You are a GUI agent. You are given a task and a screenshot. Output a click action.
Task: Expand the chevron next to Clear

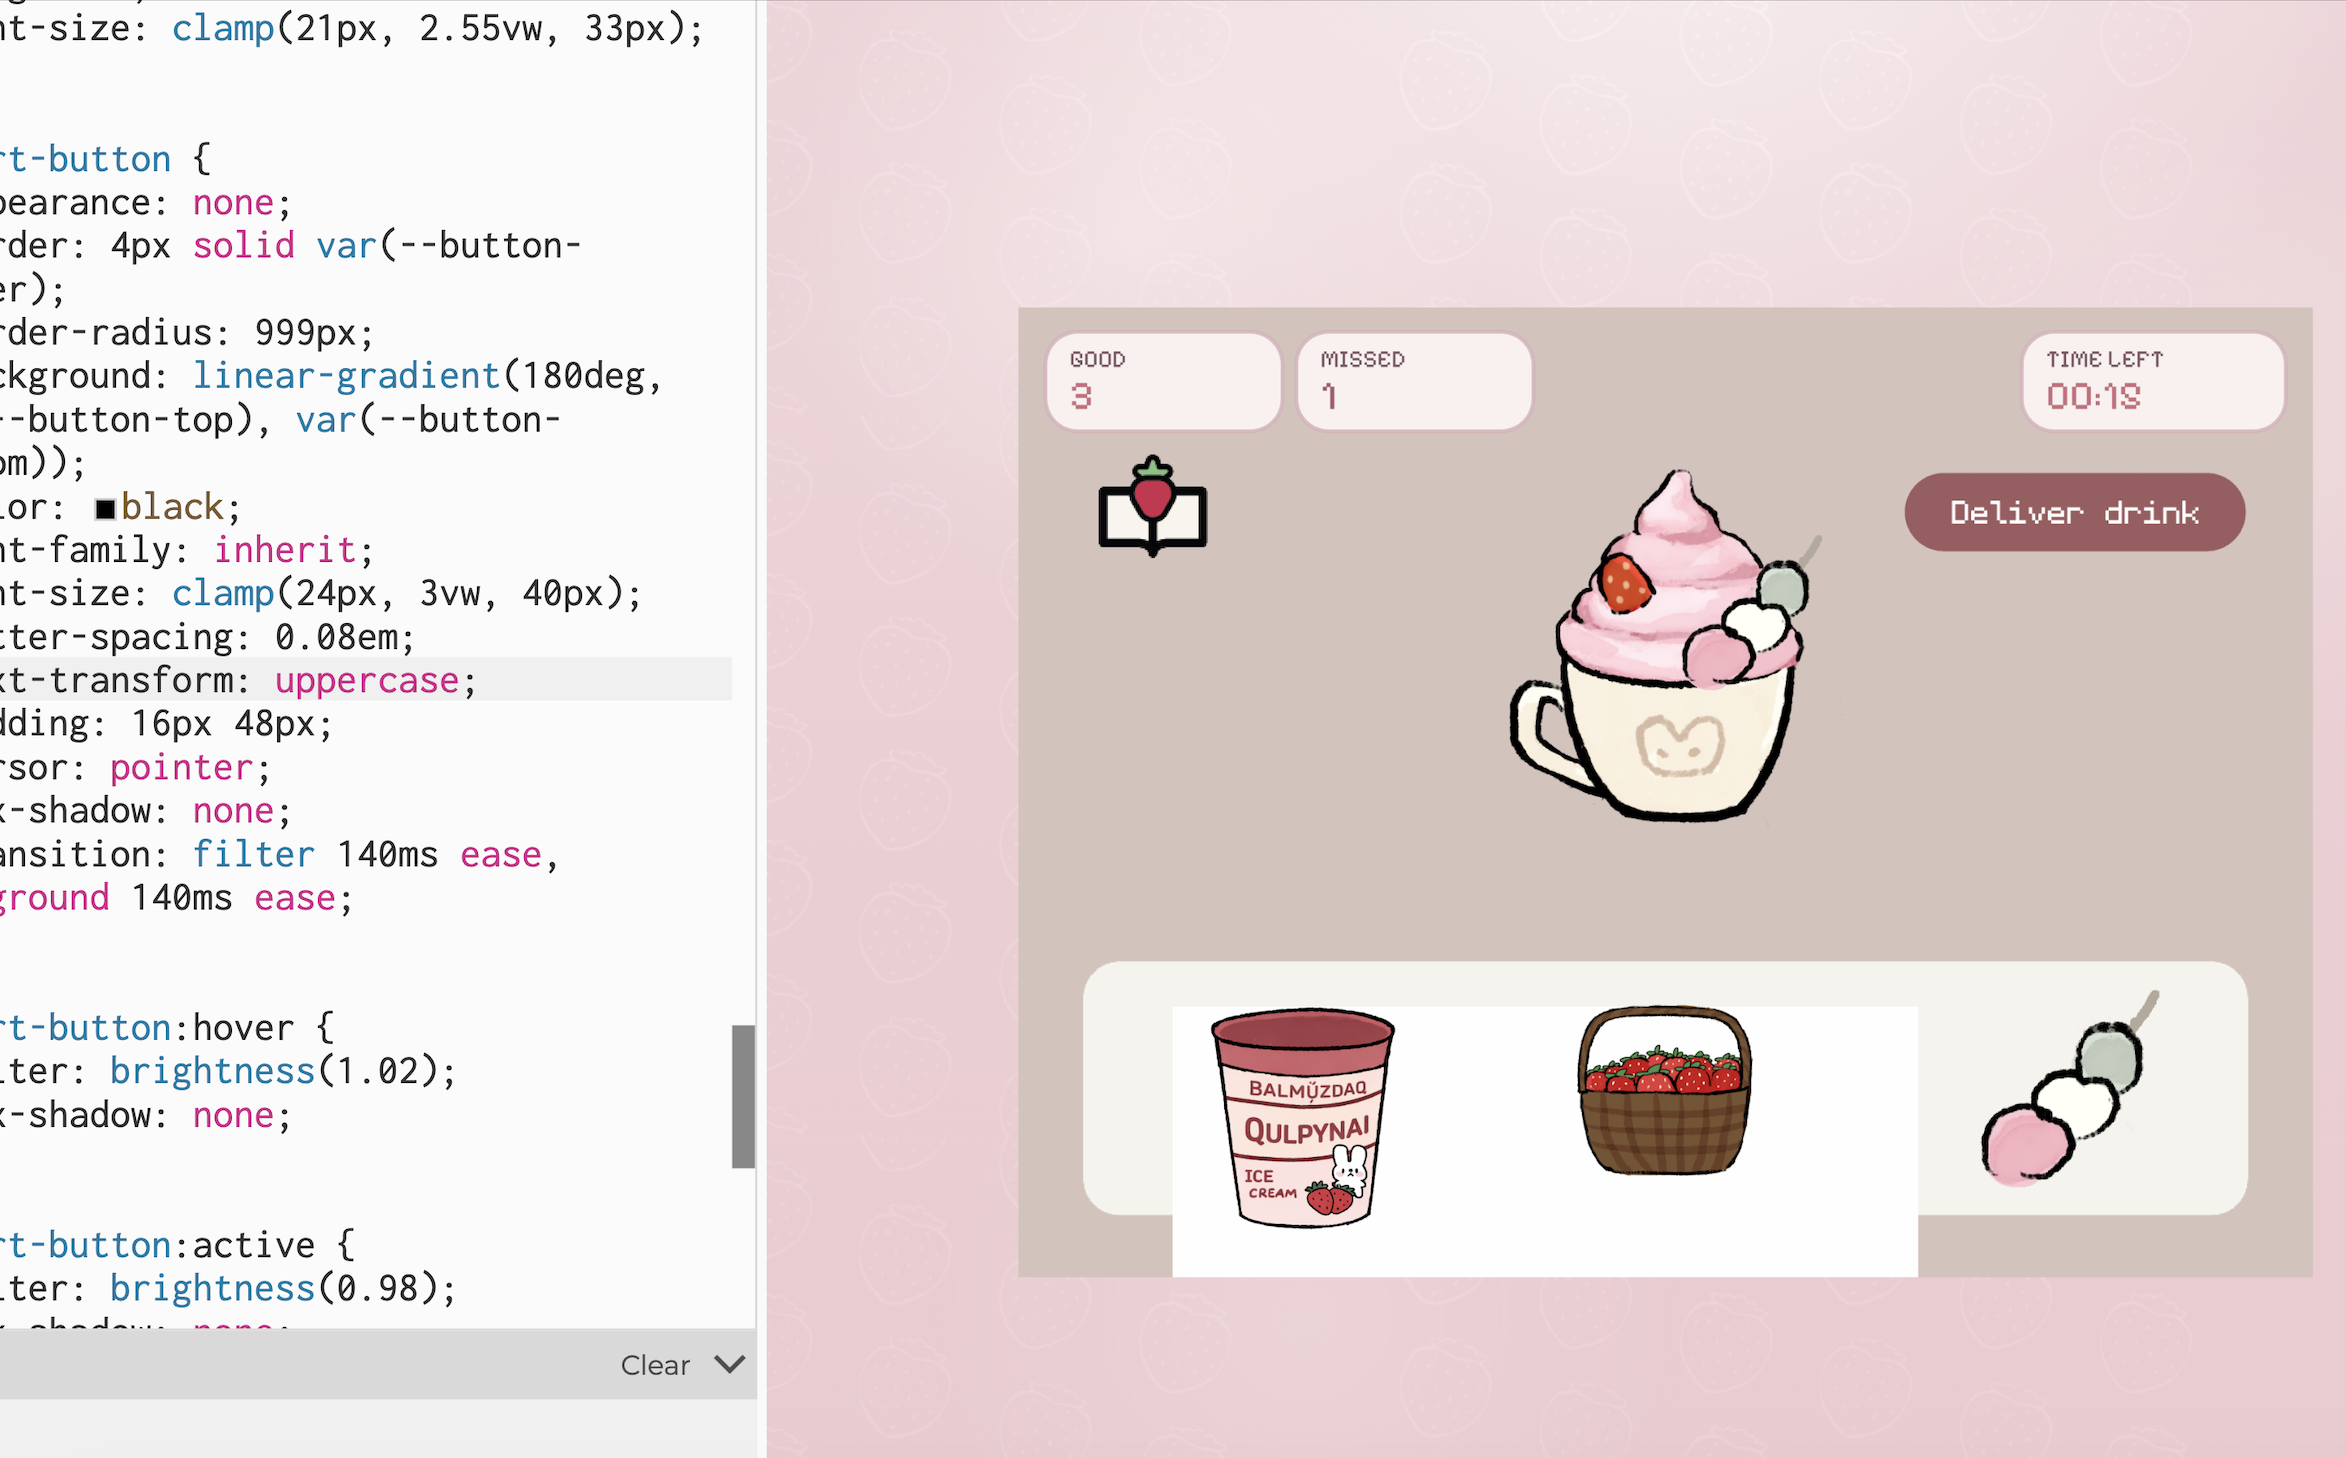pos(730,1364)
